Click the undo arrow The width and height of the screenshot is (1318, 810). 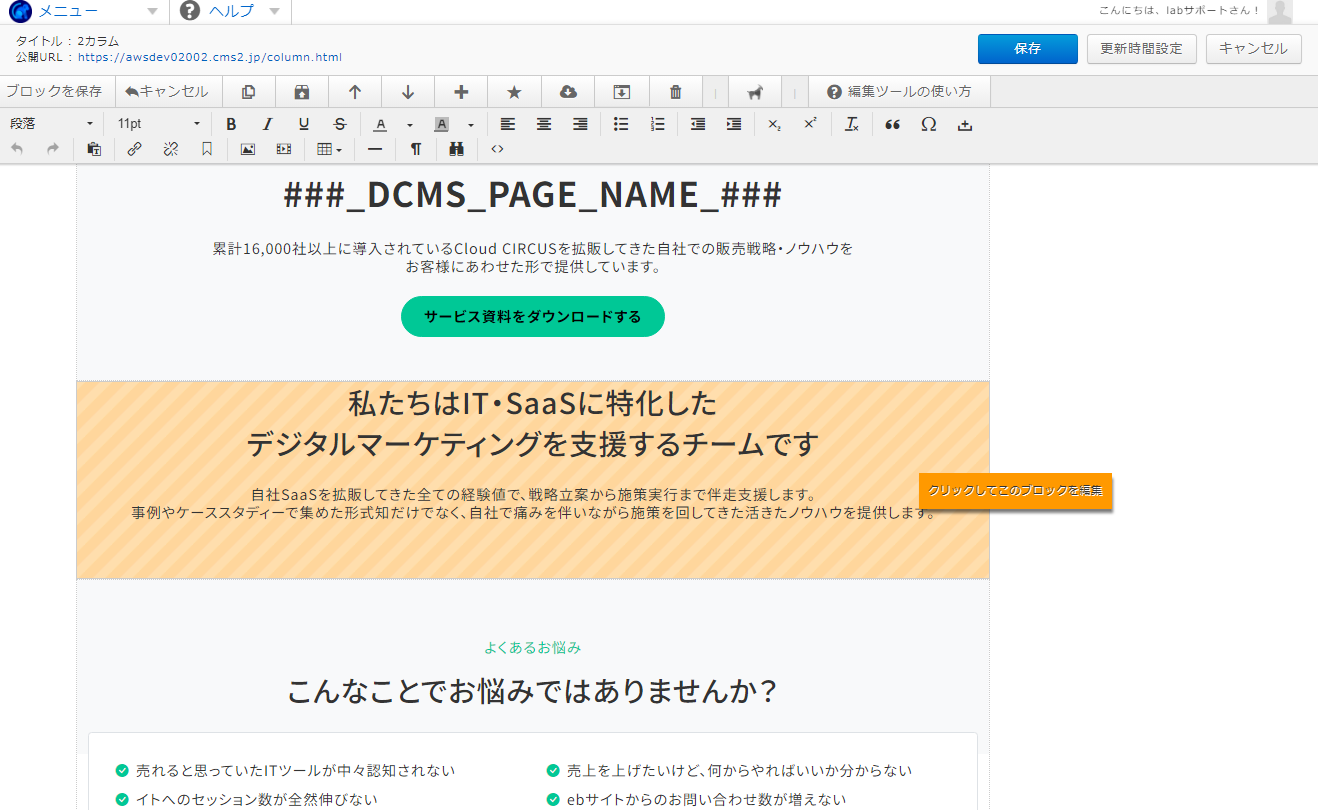[17, 149]
